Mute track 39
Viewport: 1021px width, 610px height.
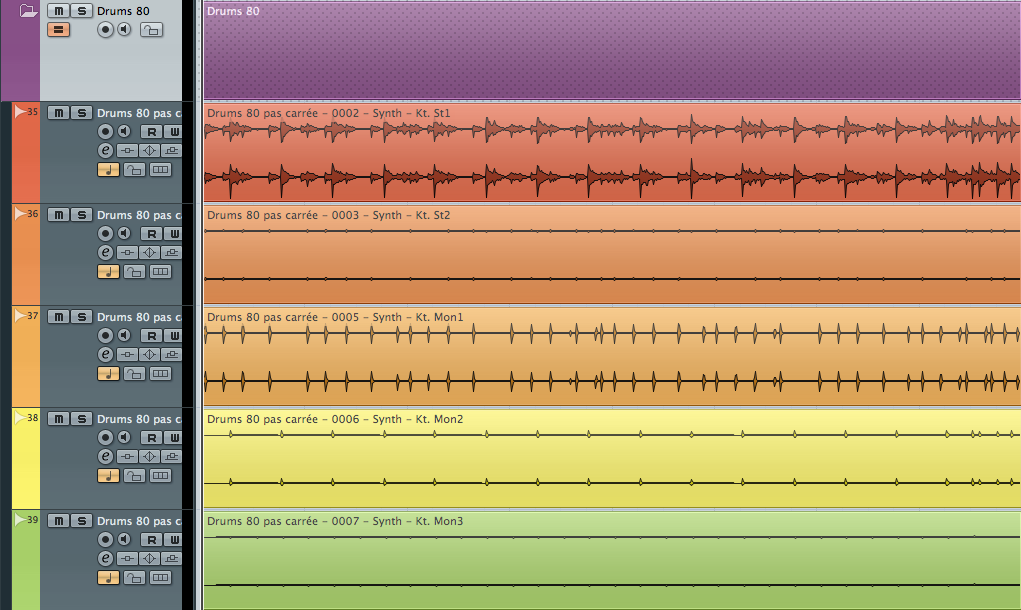[59, 521]
